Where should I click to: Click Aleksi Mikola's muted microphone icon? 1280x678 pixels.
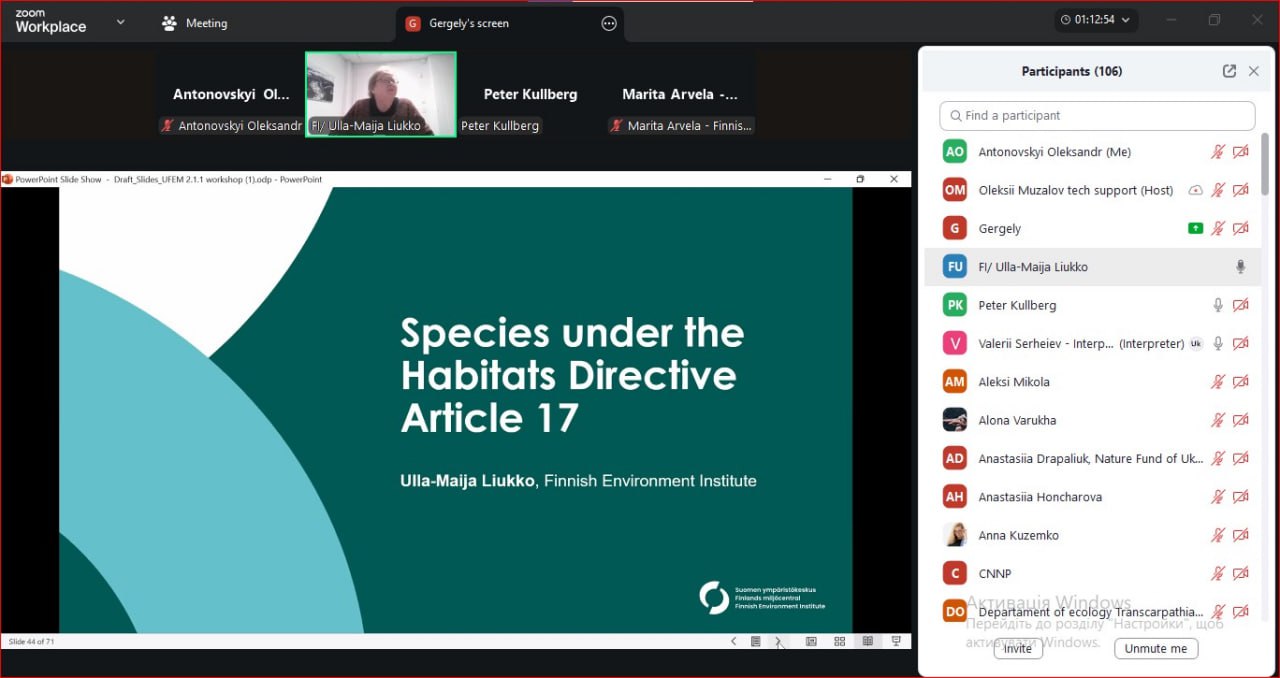point(1217,382)
